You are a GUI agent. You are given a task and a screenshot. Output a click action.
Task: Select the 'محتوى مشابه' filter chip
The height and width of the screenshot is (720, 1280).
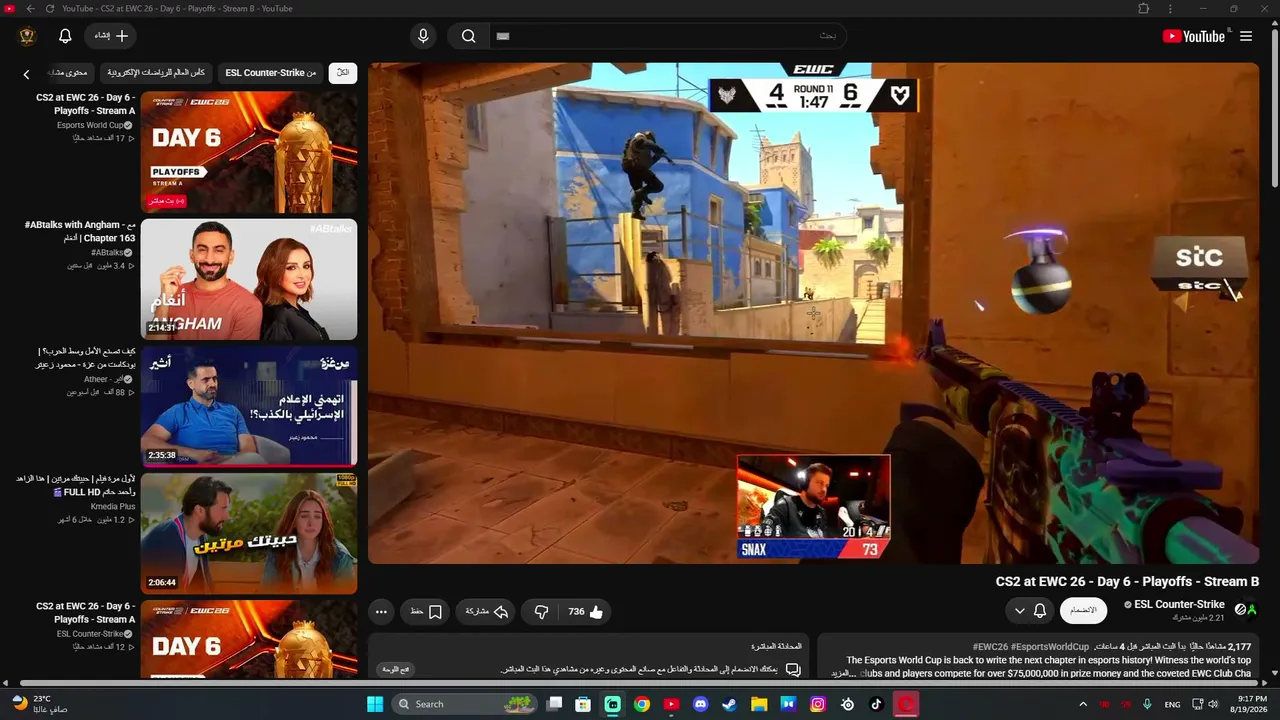click(69, 73)
